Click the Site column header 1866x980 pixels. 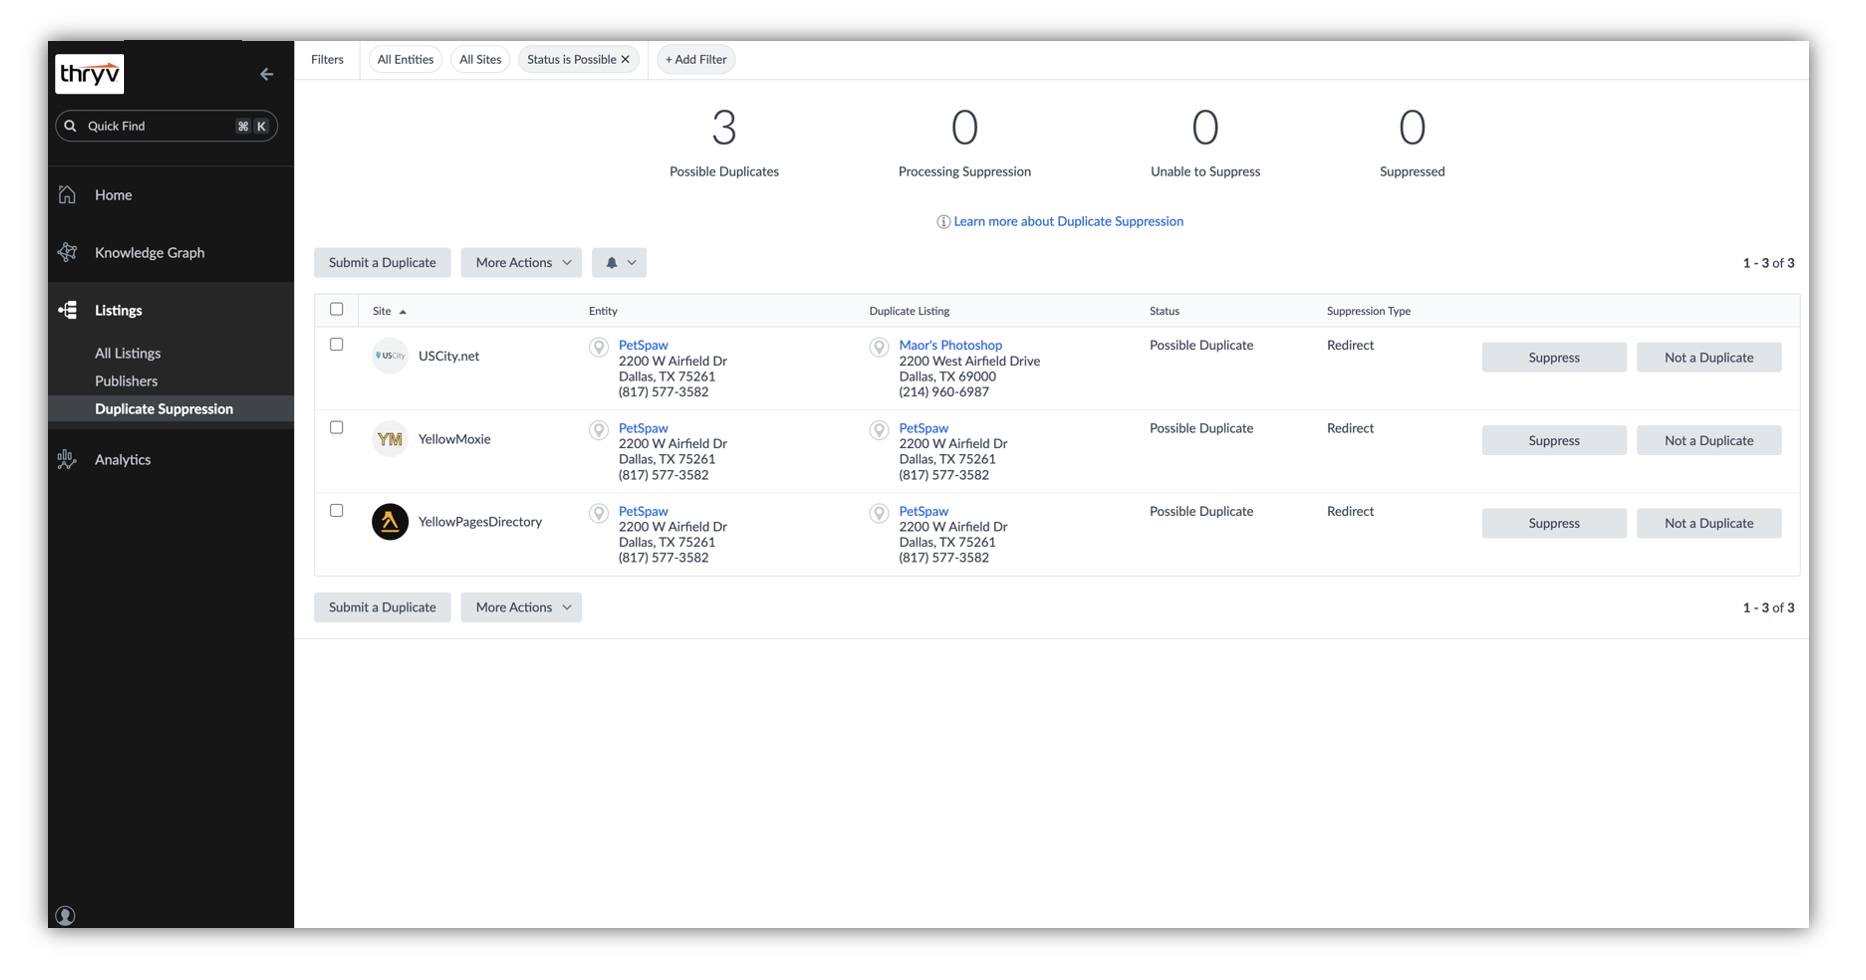click(x=382, y=311)
